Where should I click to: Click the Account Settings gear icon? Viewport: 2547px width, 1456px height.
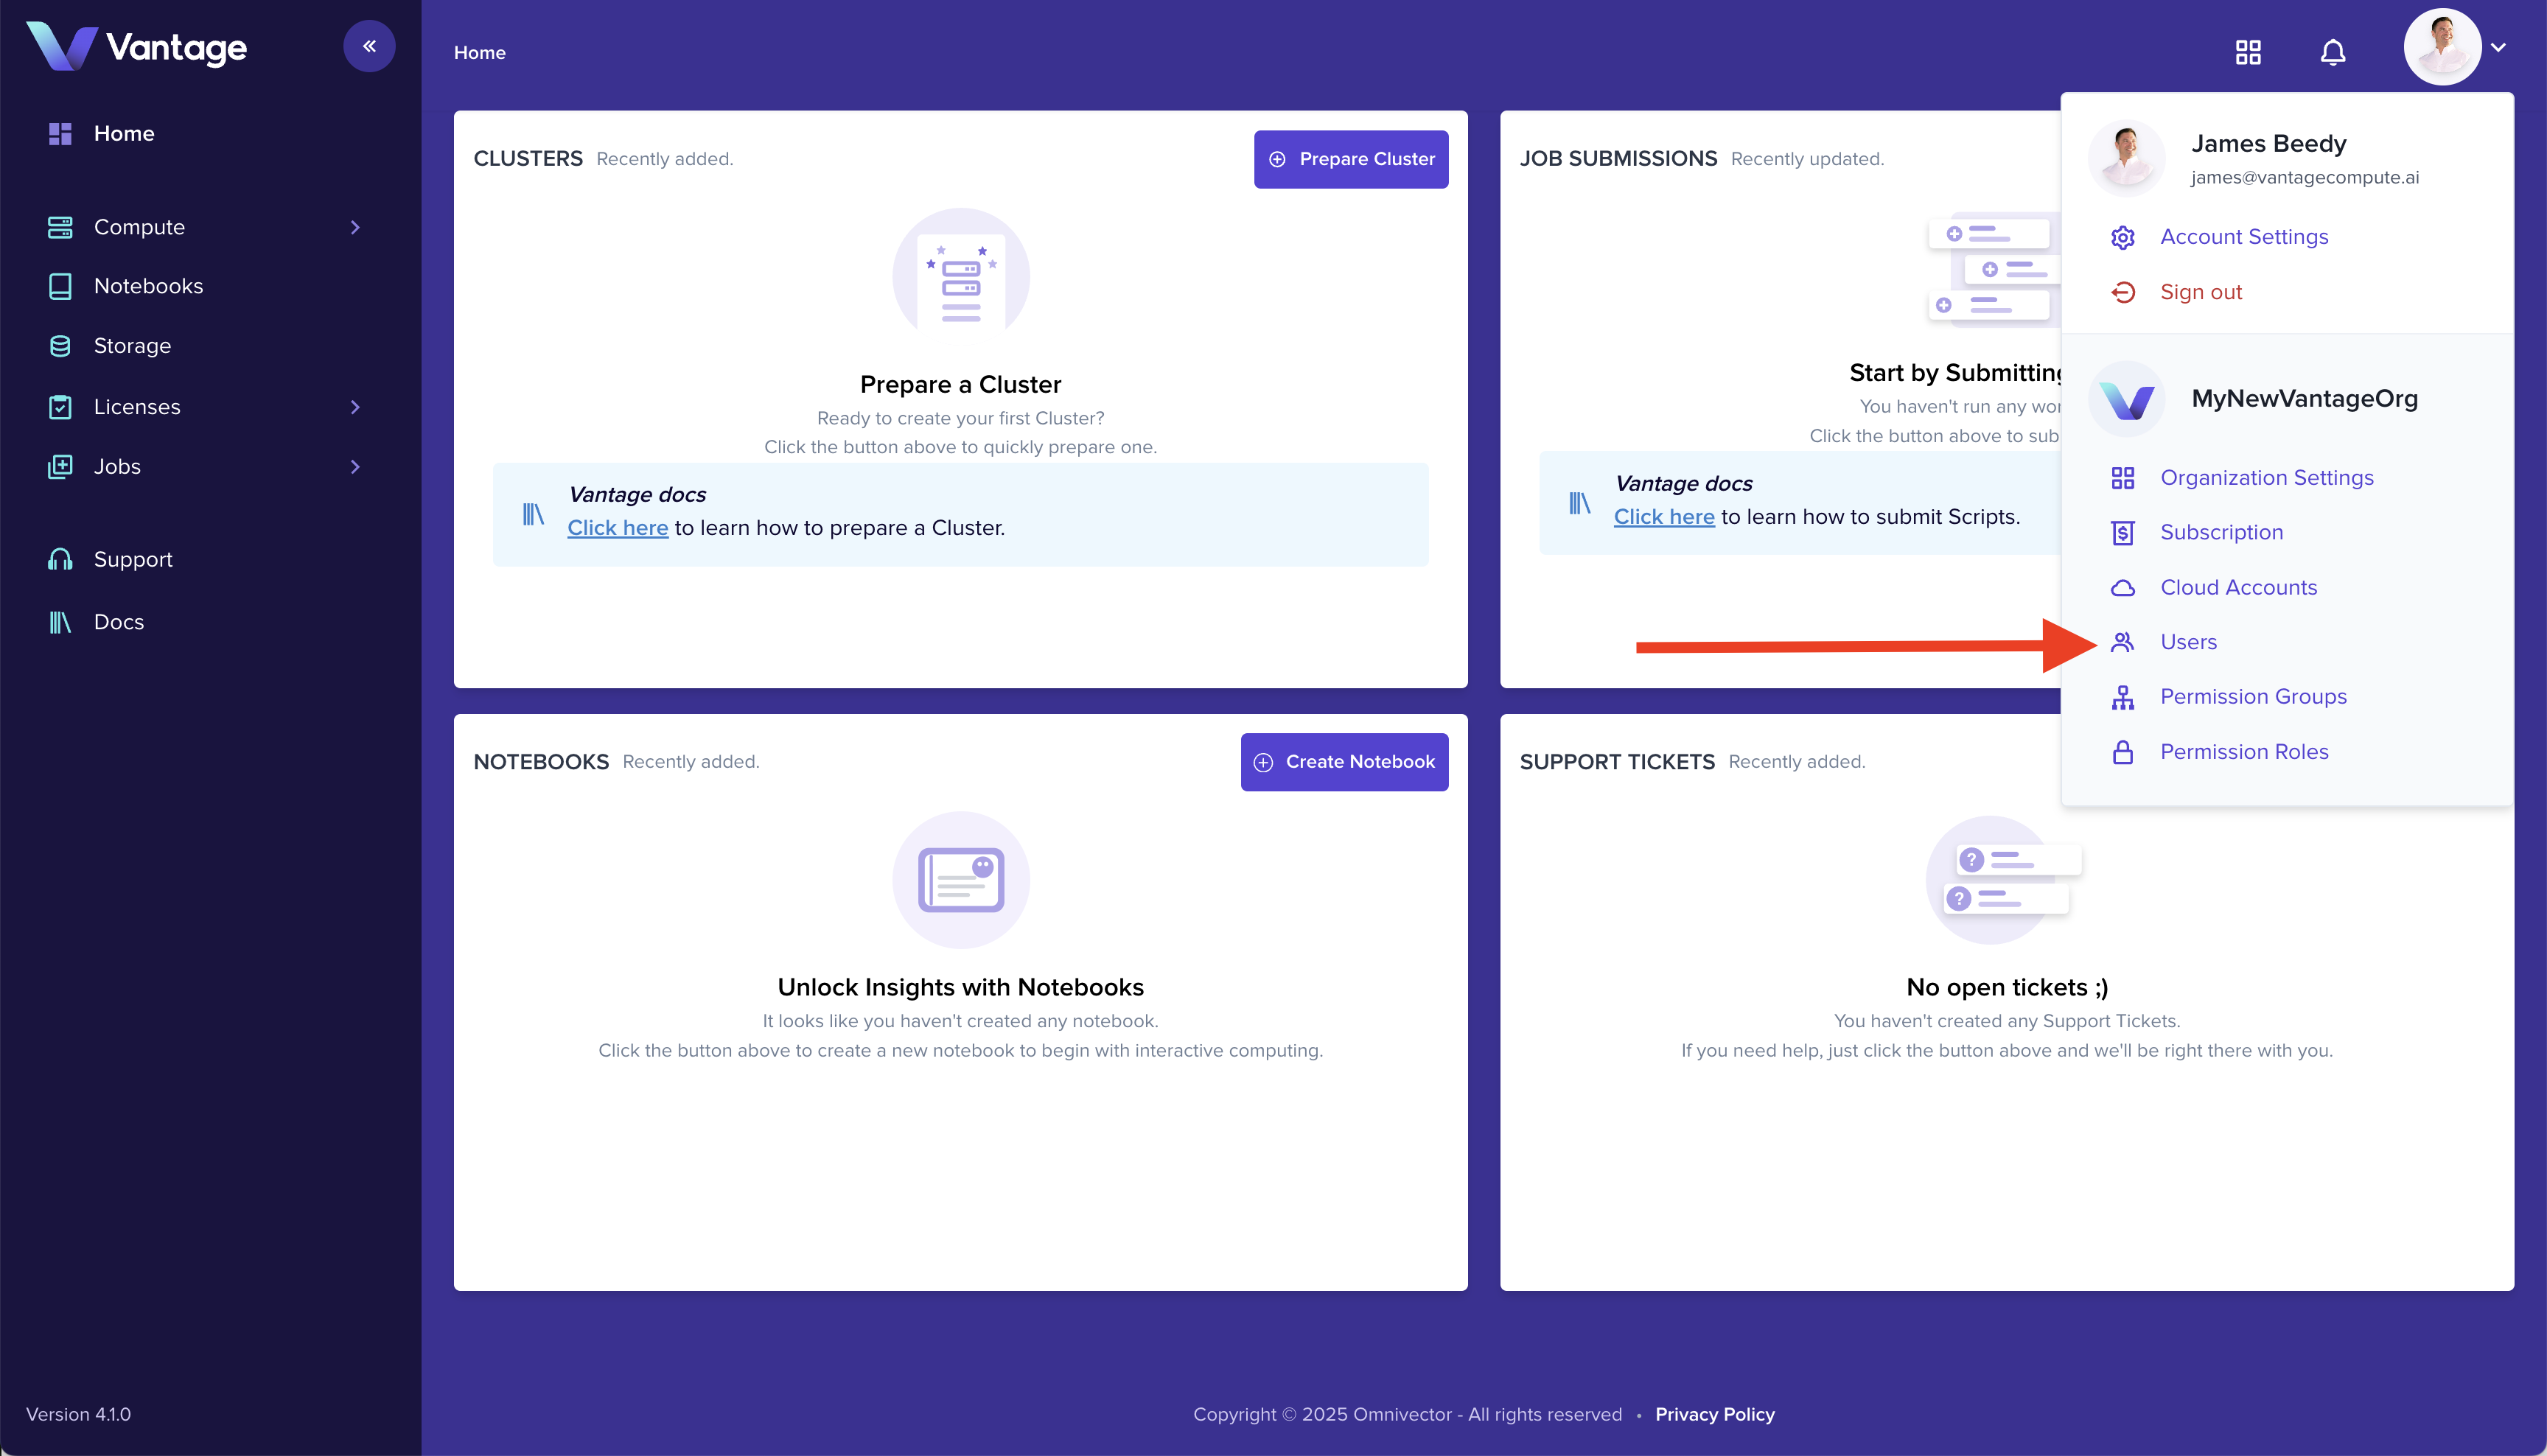tap(2122, 237)
